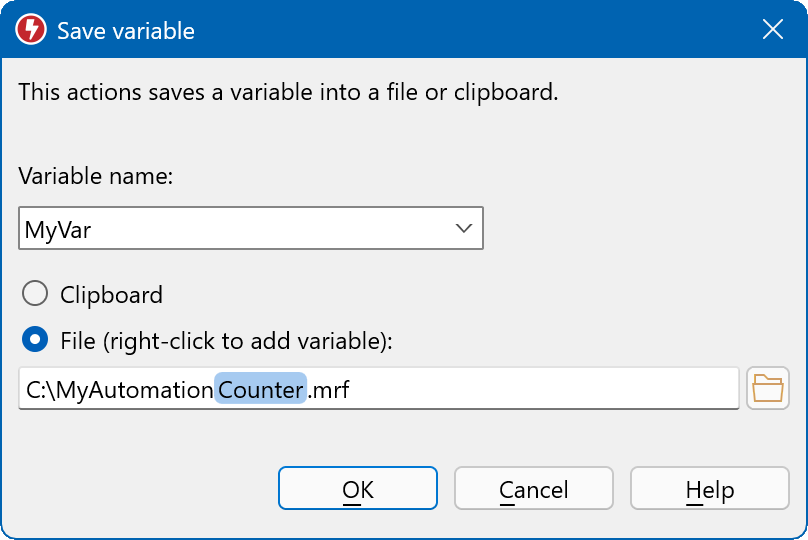The width and height of the screenshot is (808, 540).
Task: Click the .mrf extension in the file path
Action: tap(329, 390)
